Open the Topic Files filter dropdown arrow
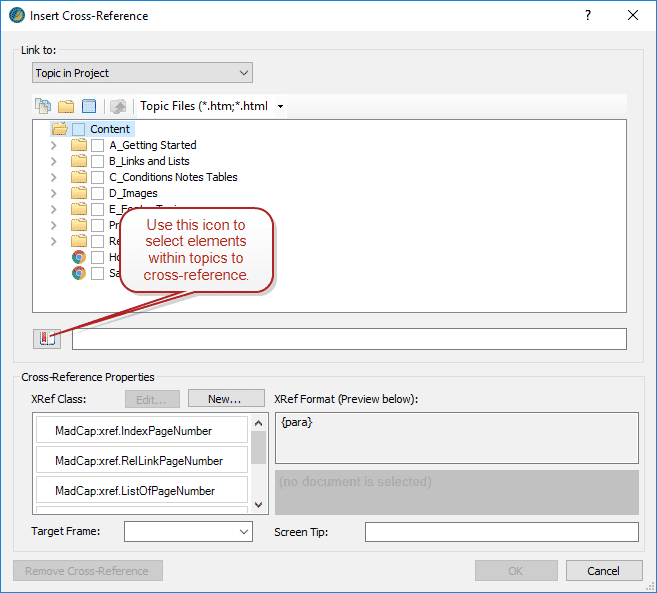Image resolution: width=657 pixels, height=593 pixels. [x=280, y=106]
